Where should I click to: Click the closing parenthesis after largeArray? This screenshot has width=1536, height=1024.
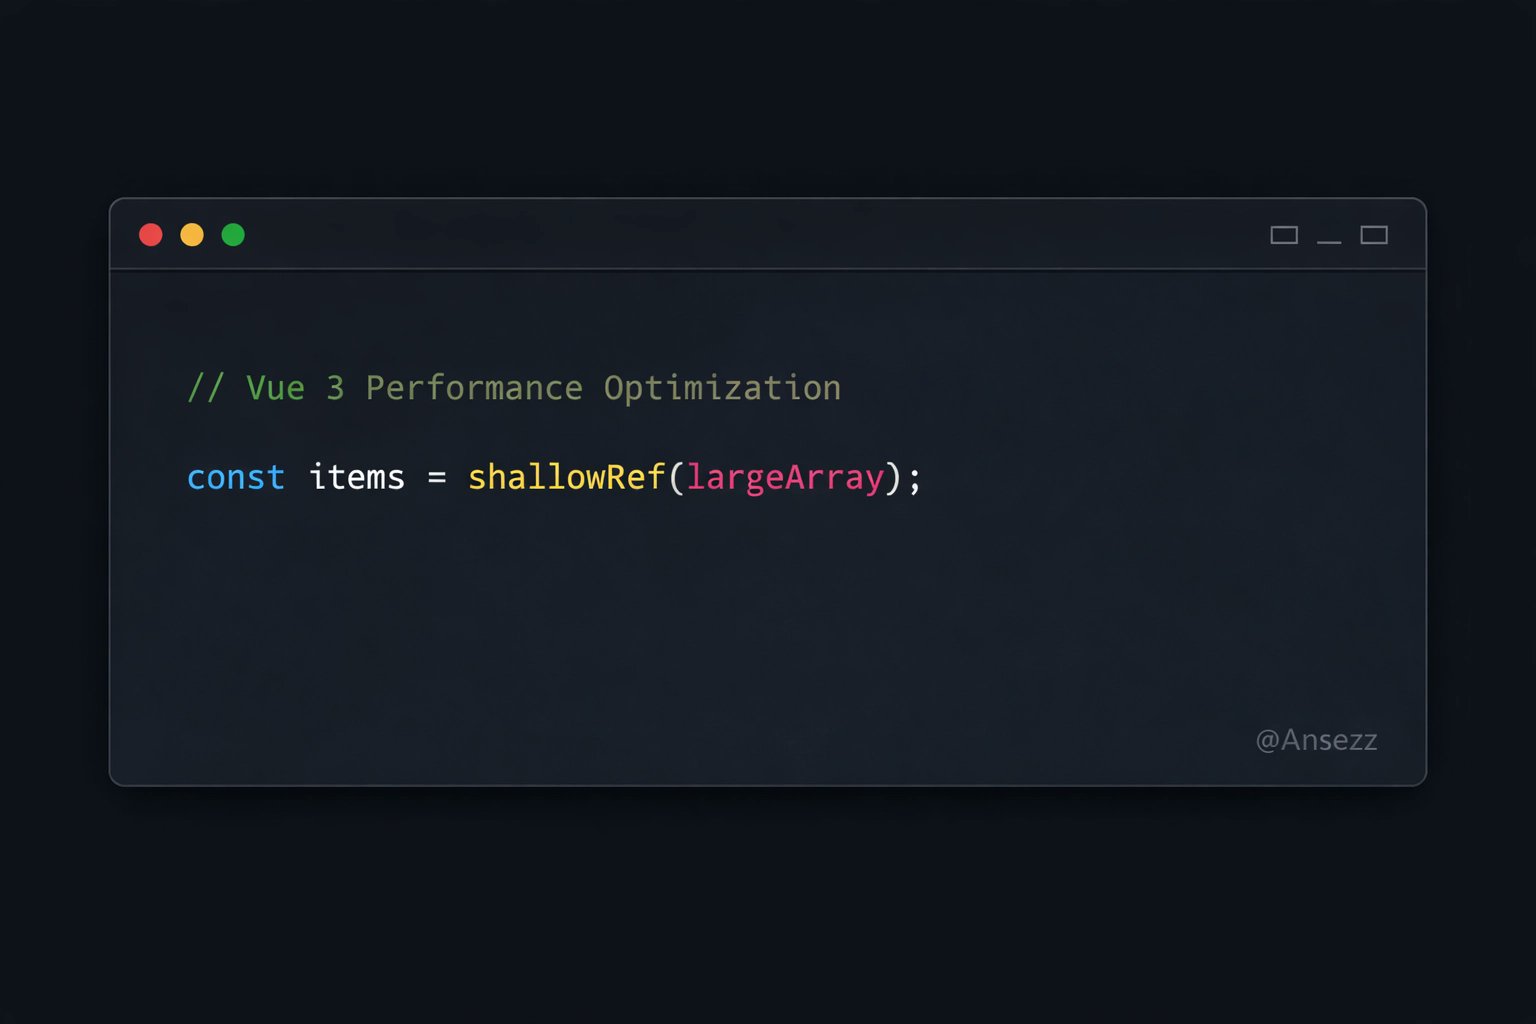894,478
